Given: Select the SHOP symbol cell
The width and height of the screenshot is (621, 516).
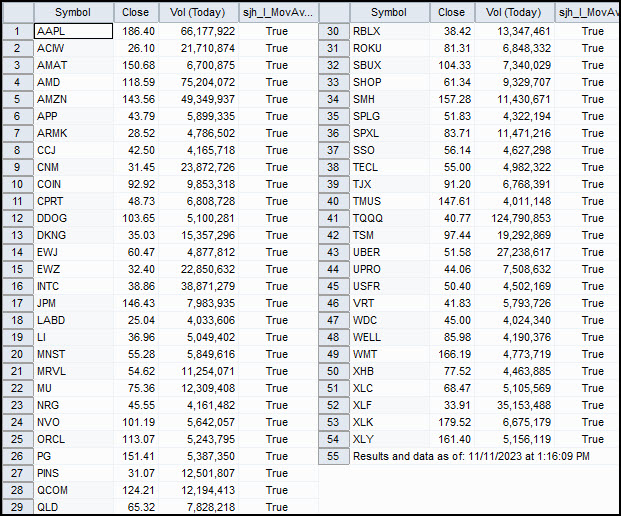Looking at the screenshot, I should (x=390, y=82).
